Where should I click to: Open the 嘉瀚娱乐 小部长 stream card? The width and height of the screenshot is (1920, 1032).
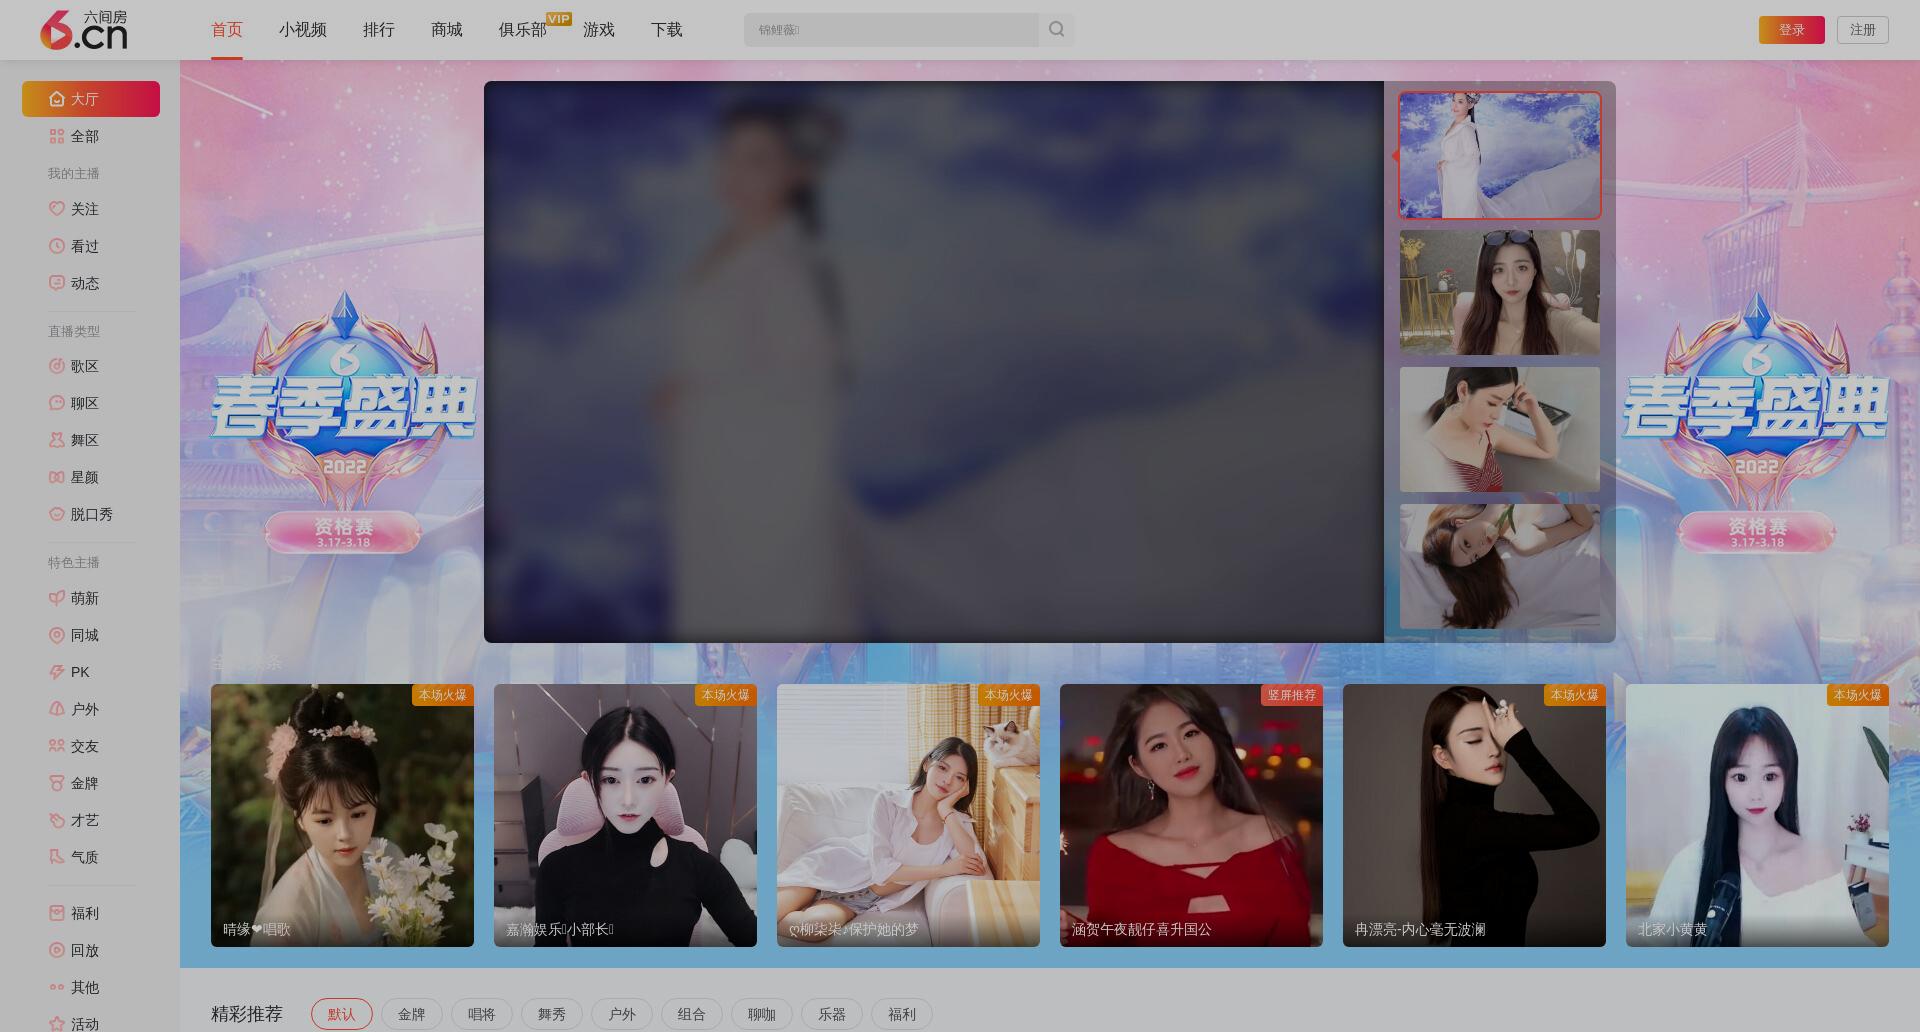click(625, 815)
